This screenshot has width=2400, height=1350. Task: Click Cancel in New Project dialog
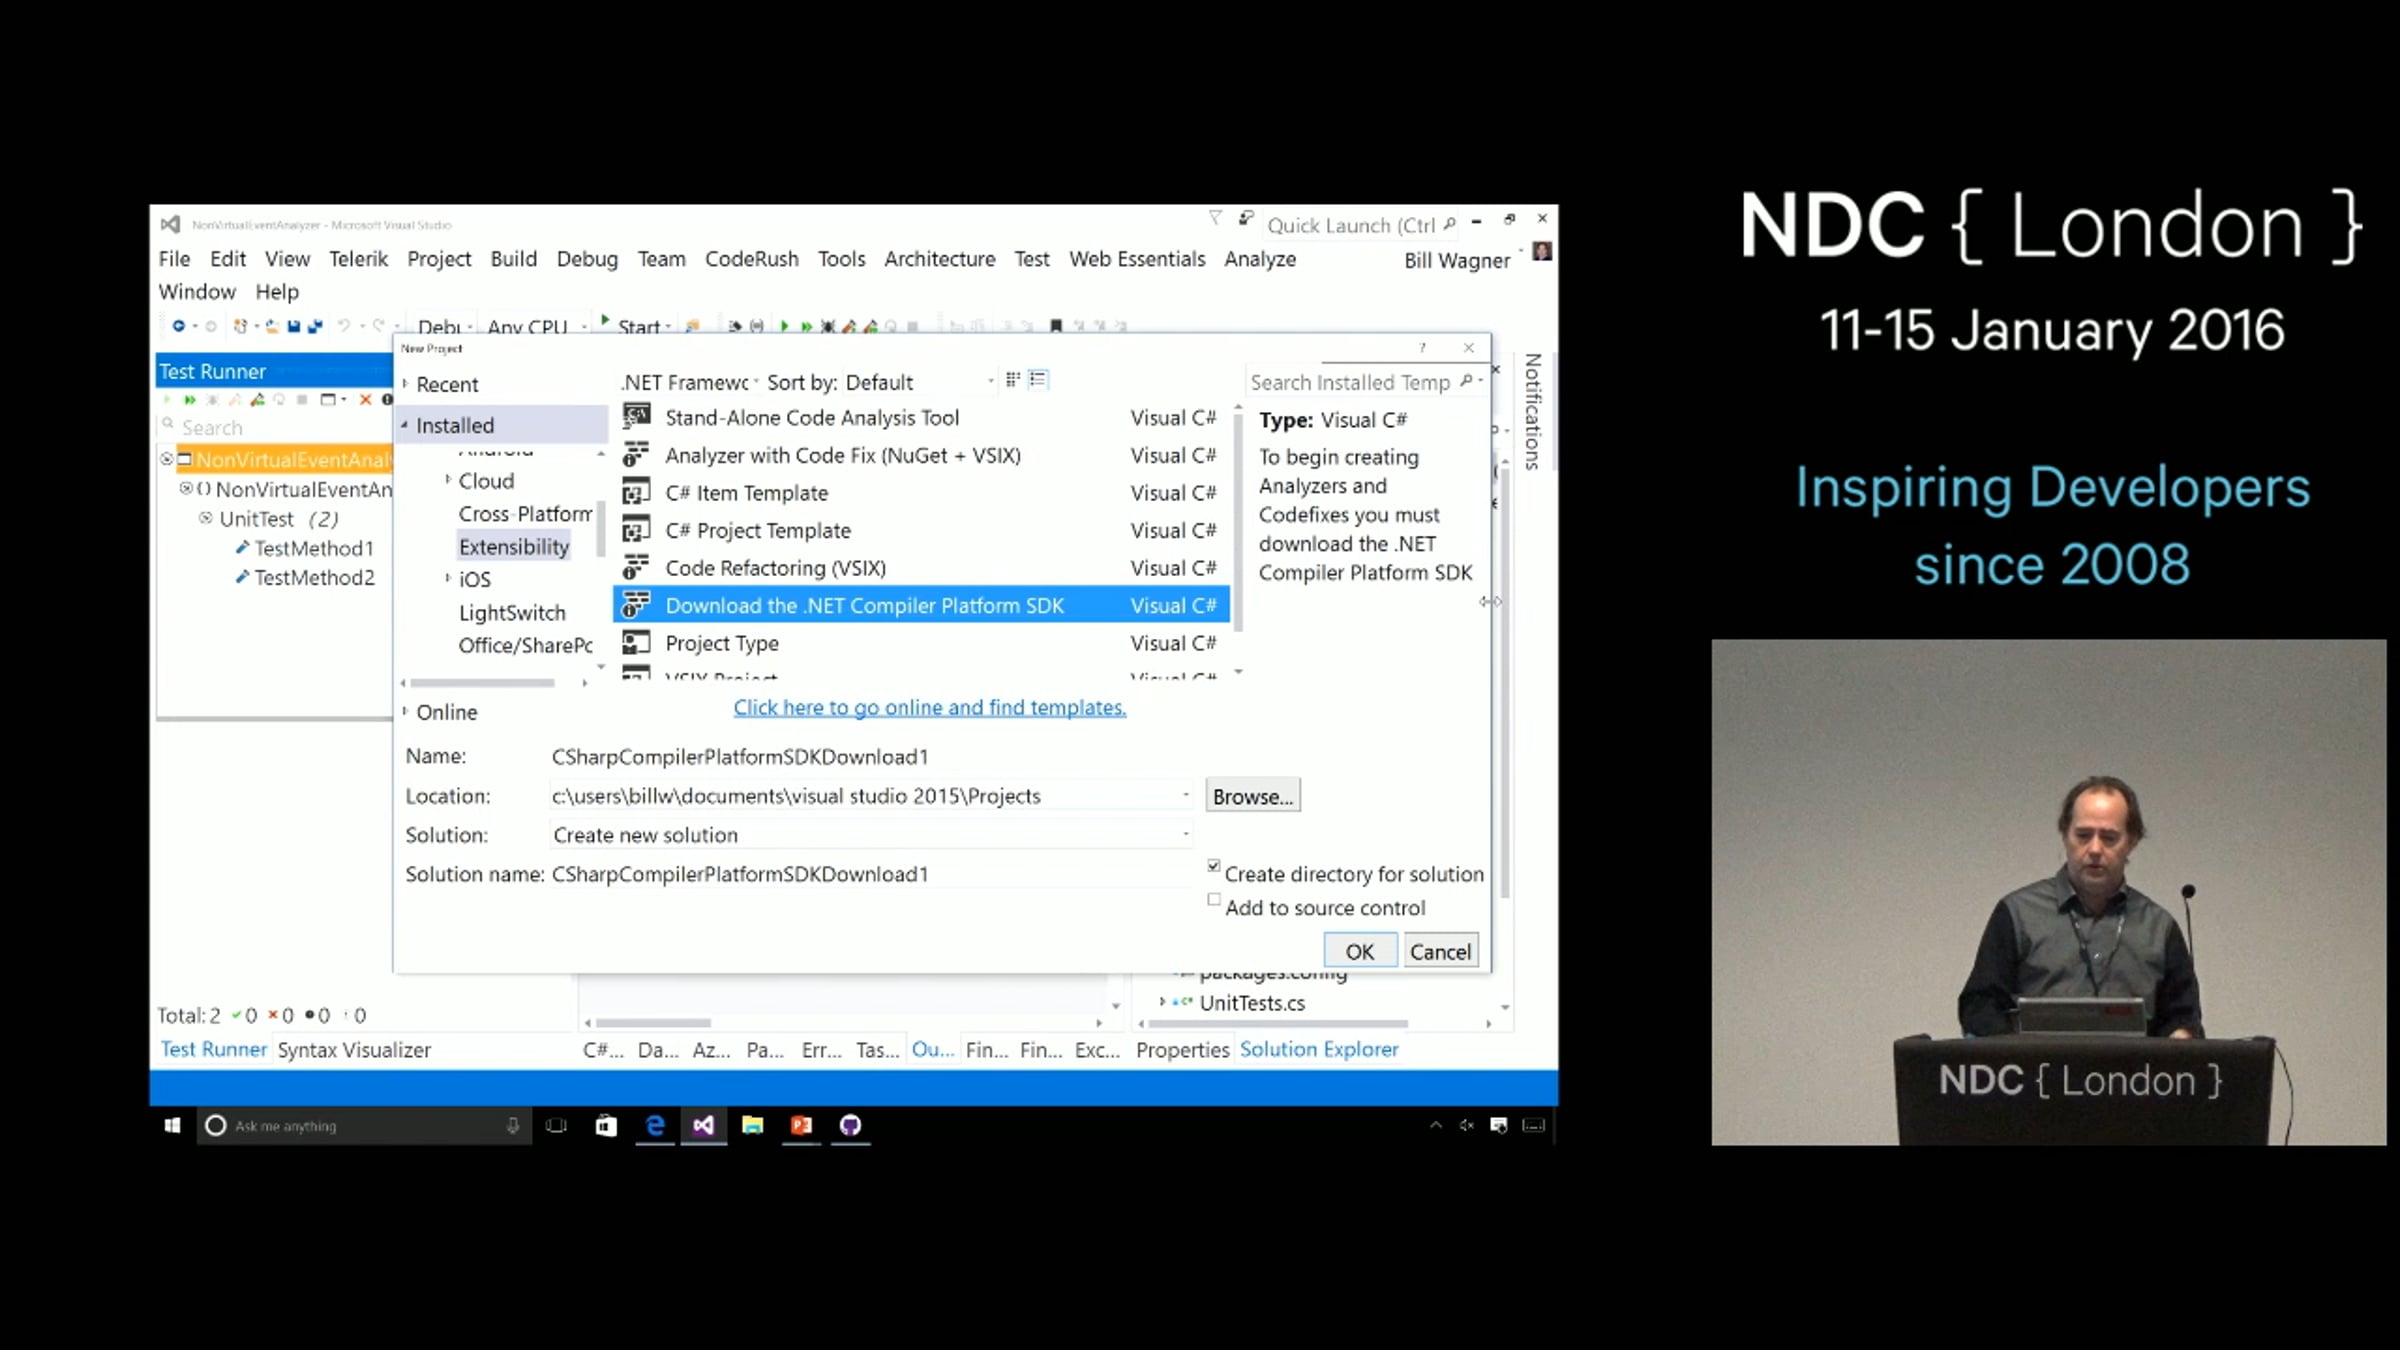(x=1440, y=951)
